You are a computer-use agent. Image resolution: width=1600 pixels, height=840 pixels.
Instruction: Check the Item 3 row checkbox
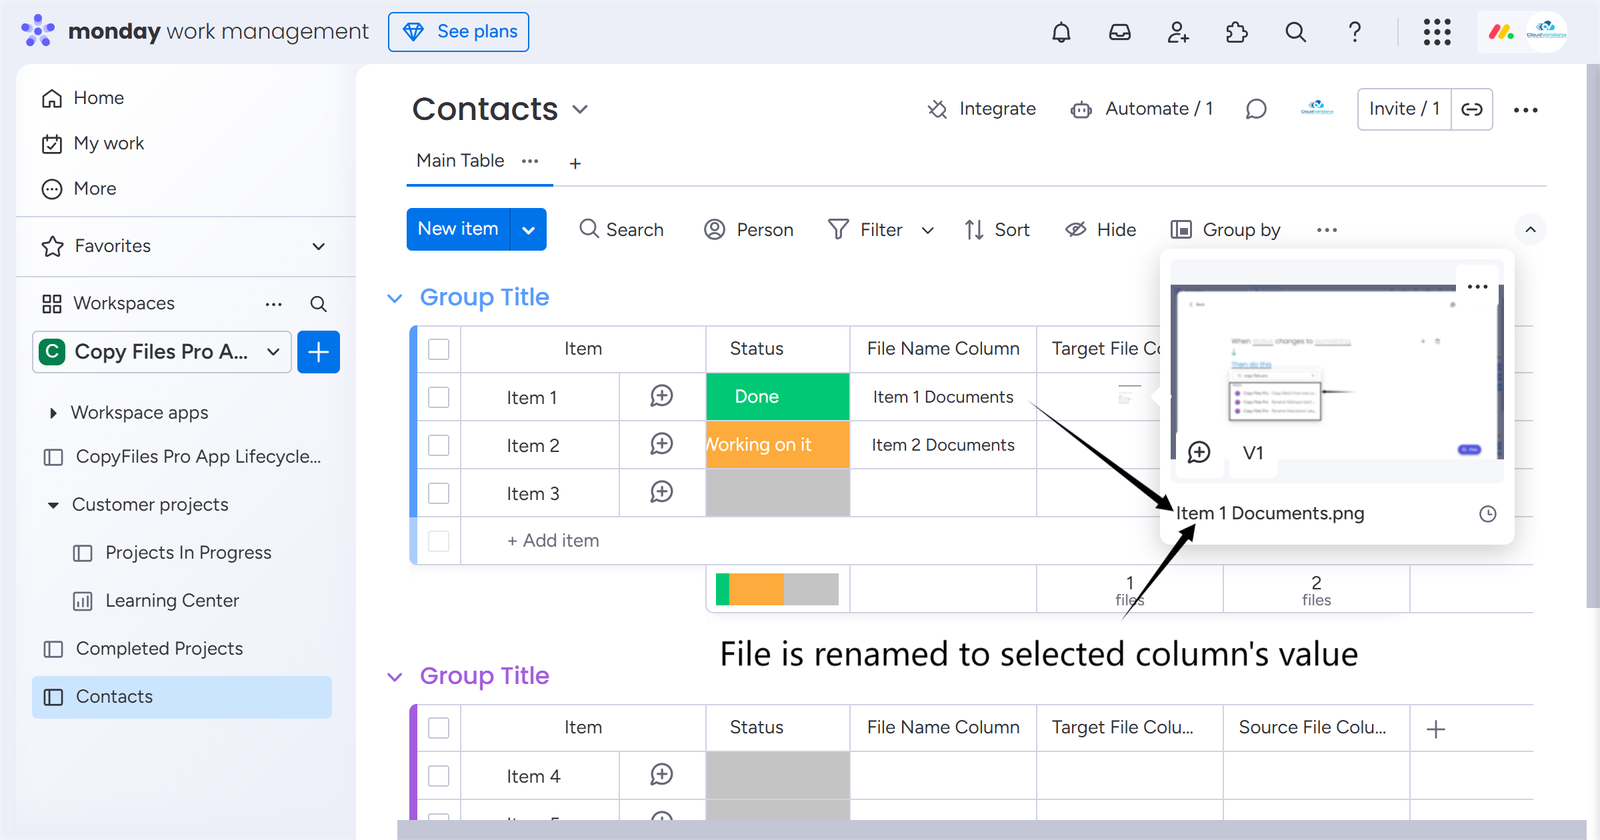[439, 493]
